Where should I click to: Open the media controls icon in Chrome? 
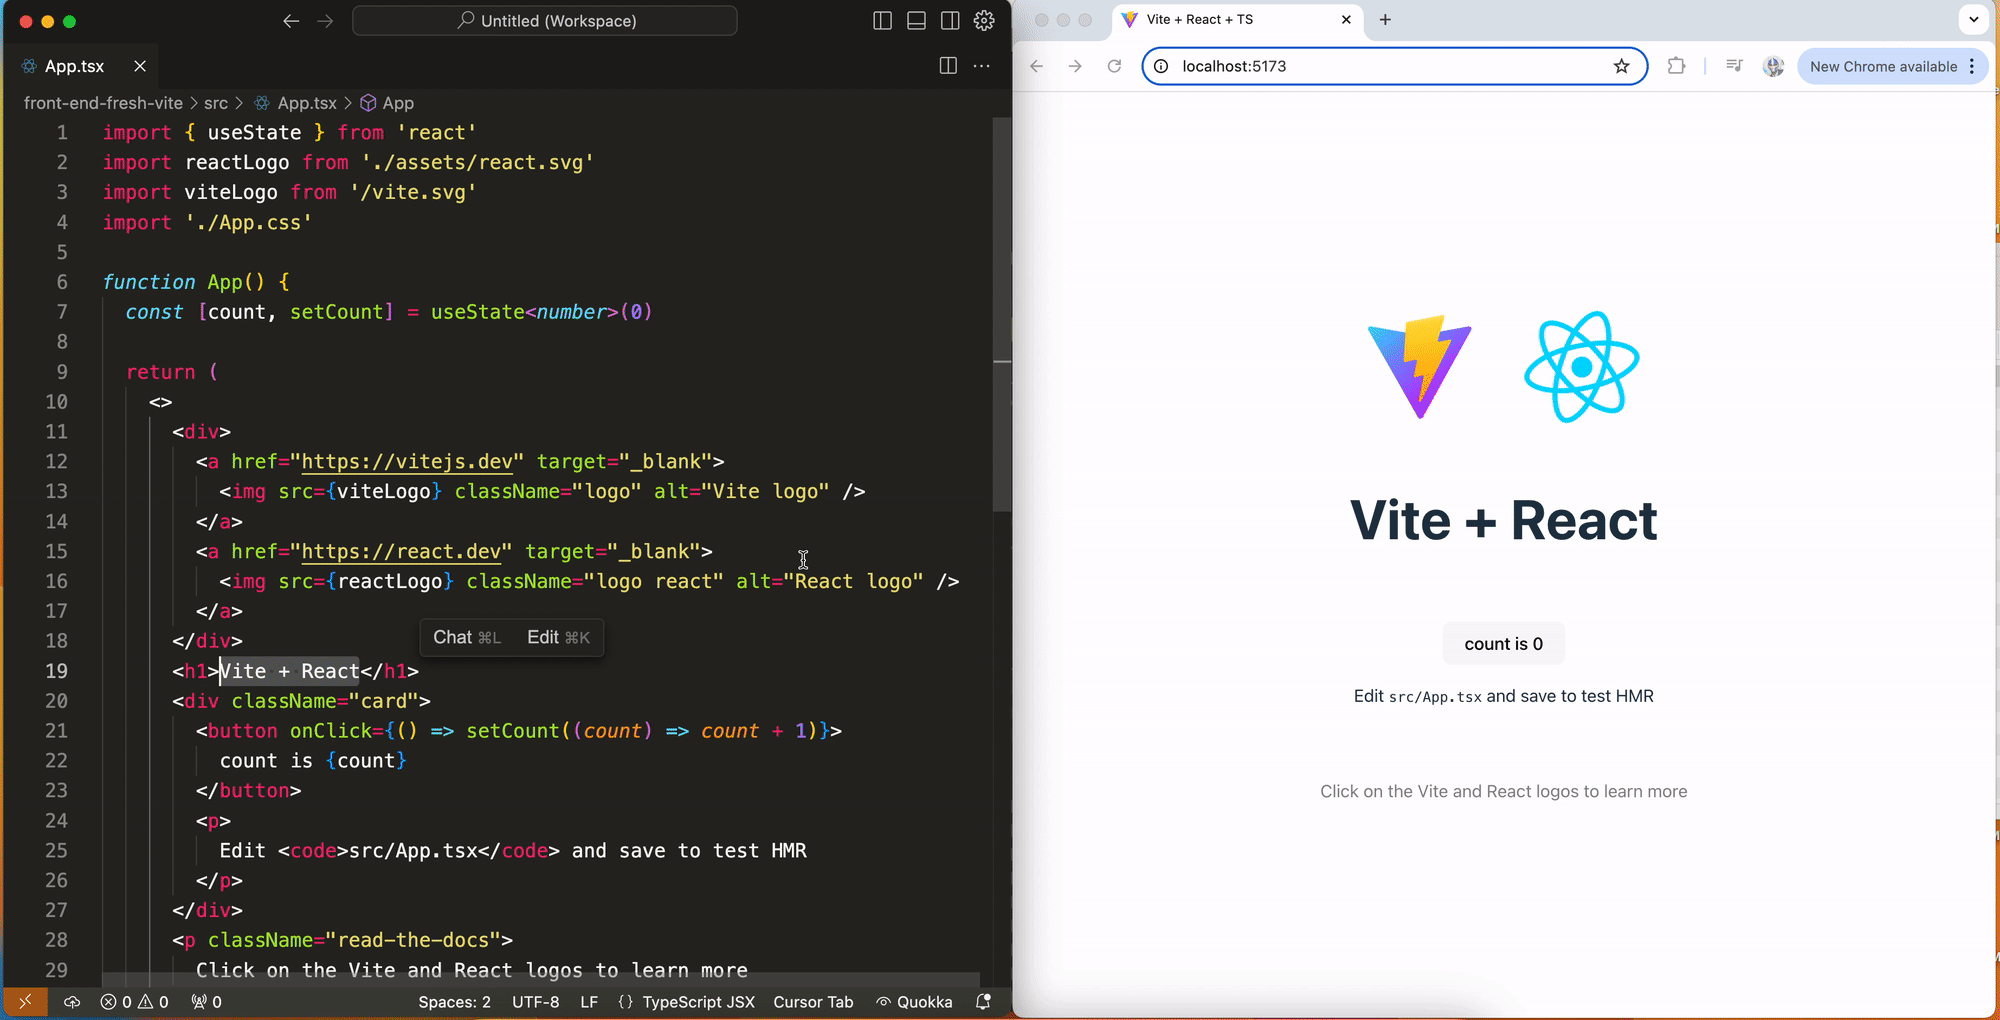point(1735,66)
